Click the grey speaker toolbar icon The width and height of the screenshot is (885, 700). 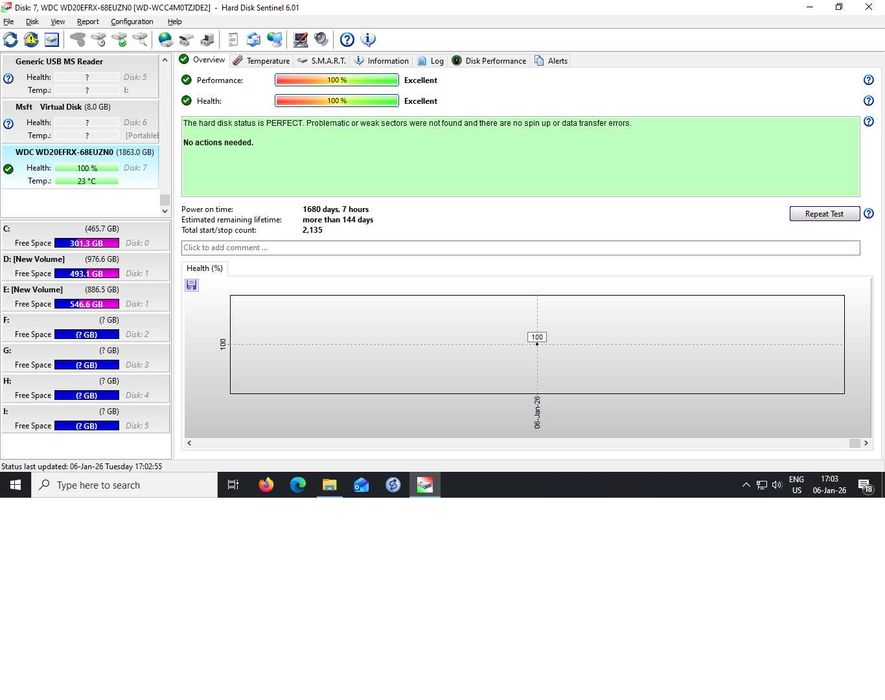(321, 40)
